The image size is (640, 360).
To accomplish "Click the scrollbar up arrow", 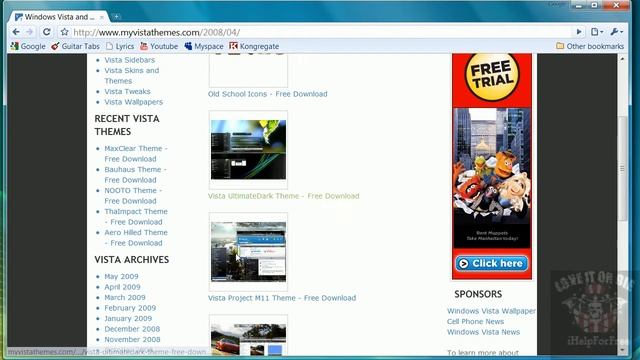I will [622, 59].
